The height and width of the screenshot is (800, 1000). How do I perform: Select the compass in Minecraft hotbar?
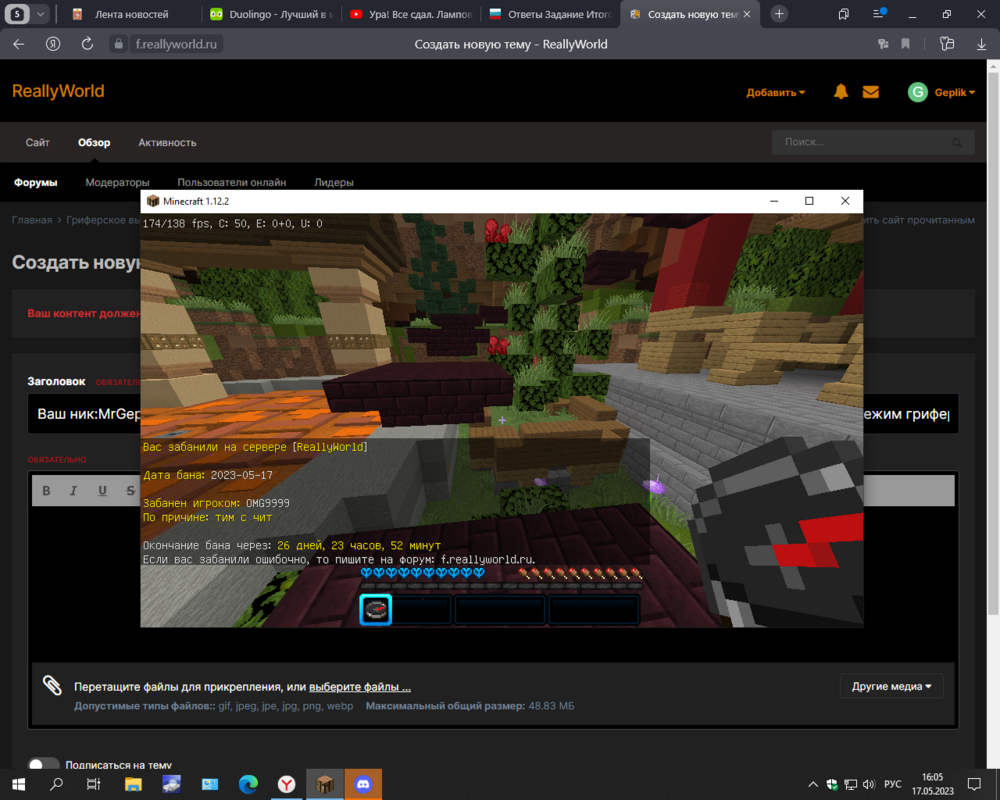tap(376, 609)
